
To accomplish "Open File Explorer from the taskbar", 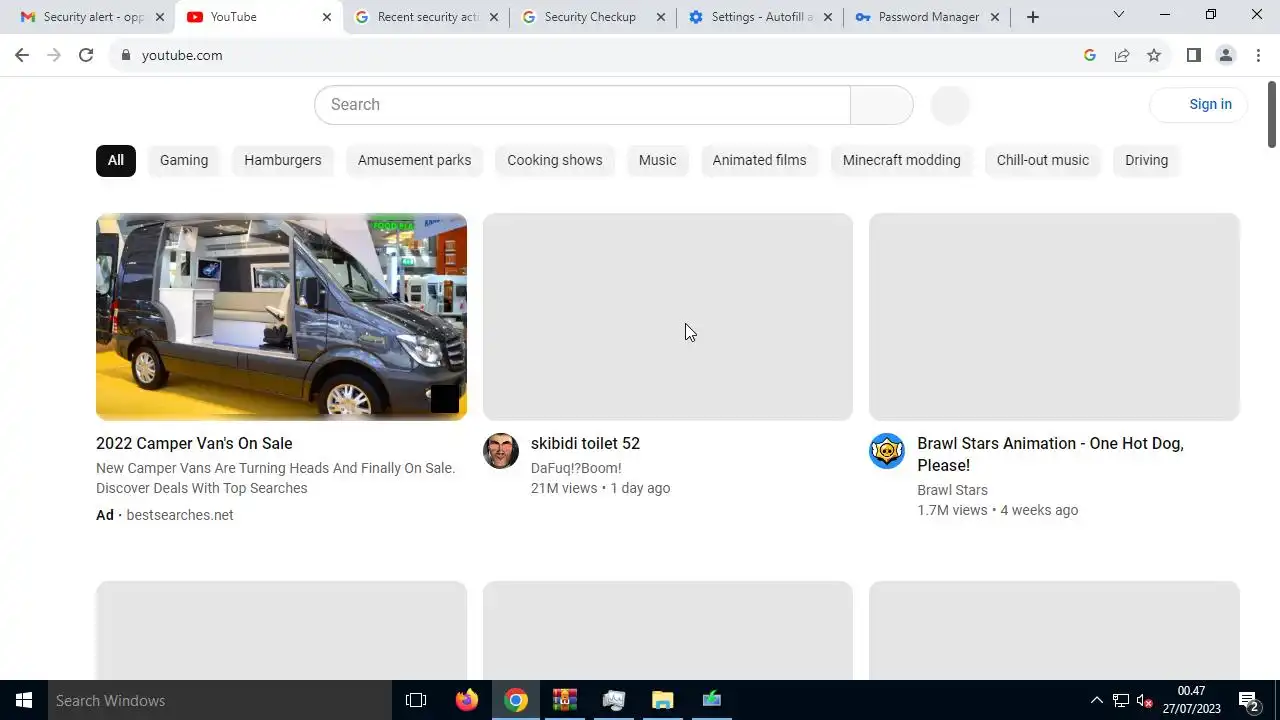I will tap(663, 700).
